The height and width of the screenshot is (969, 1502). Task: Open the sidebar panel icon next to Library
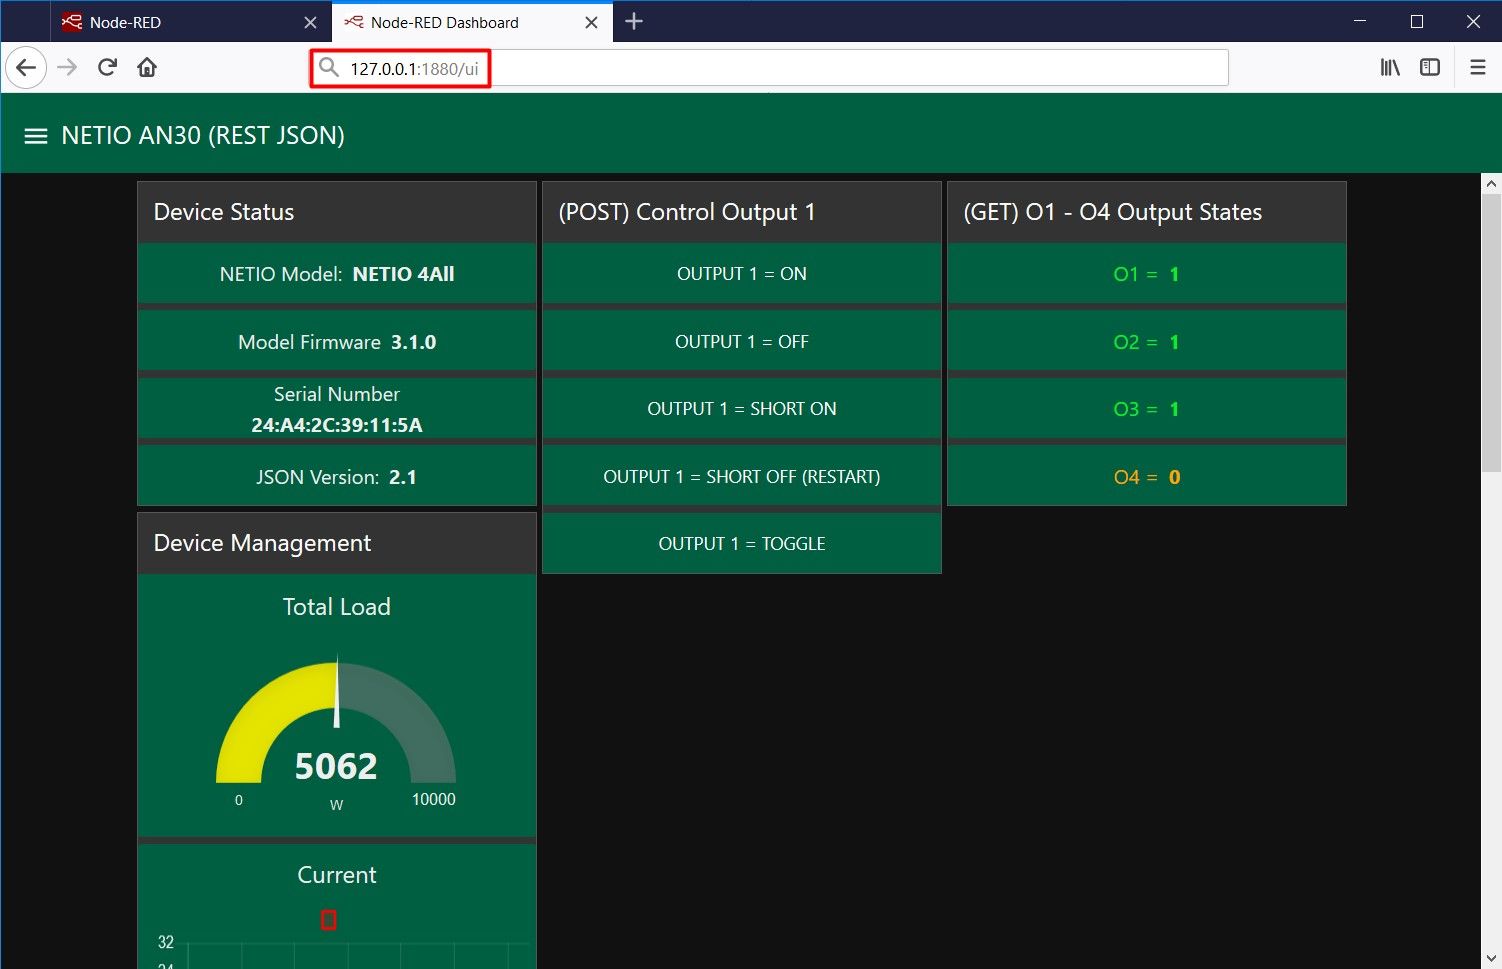[1429, 67]
